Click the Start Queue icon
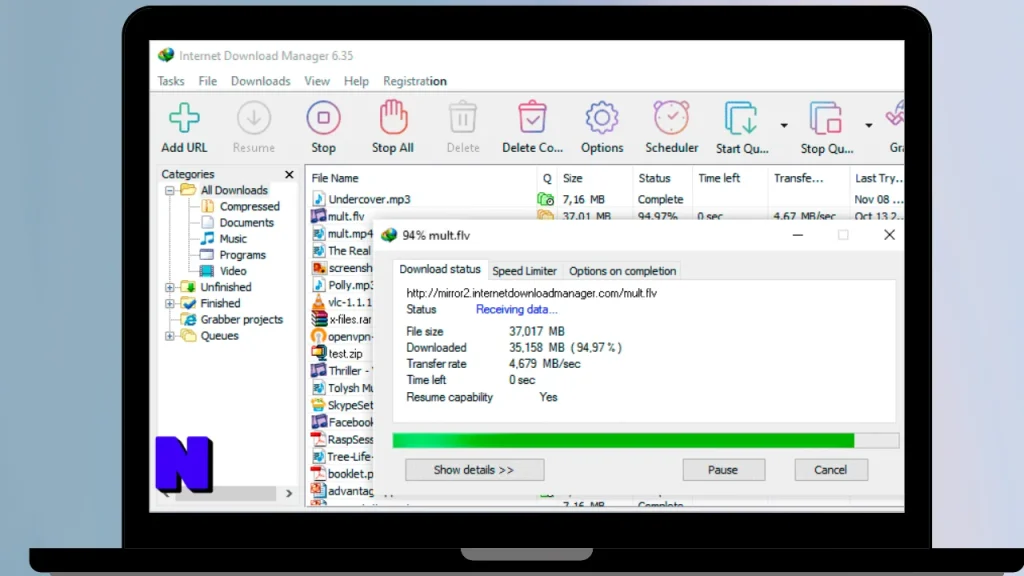1024x576 pixels. click(x=741, y=119)
